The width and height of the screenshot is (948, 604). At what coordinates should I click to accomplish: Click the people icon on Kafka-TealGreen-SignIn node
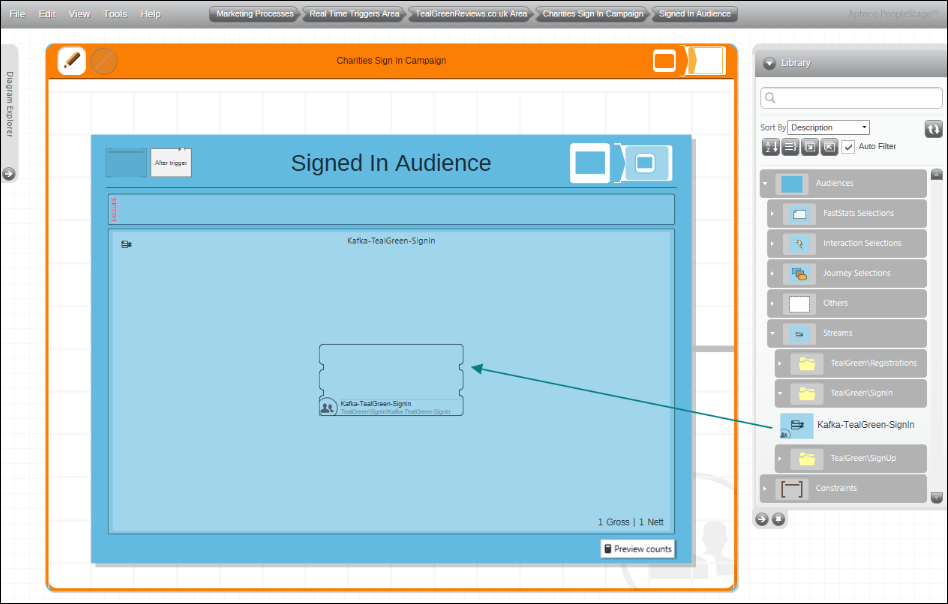(x=328, y=408)
